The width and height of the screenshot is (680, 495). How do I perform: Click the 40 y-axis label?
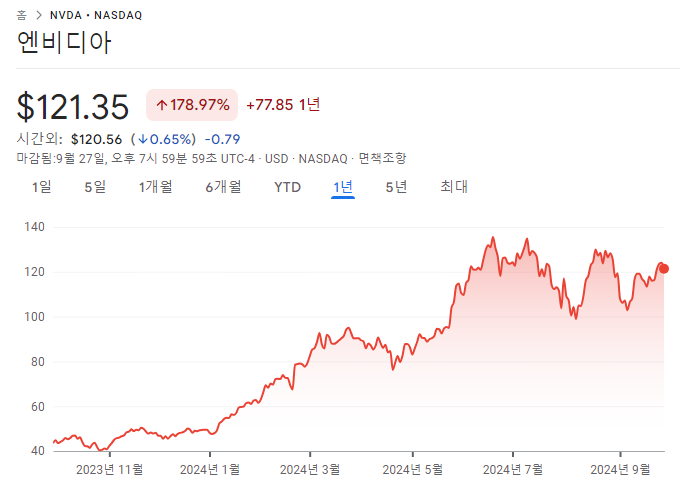tap(38, 451)
